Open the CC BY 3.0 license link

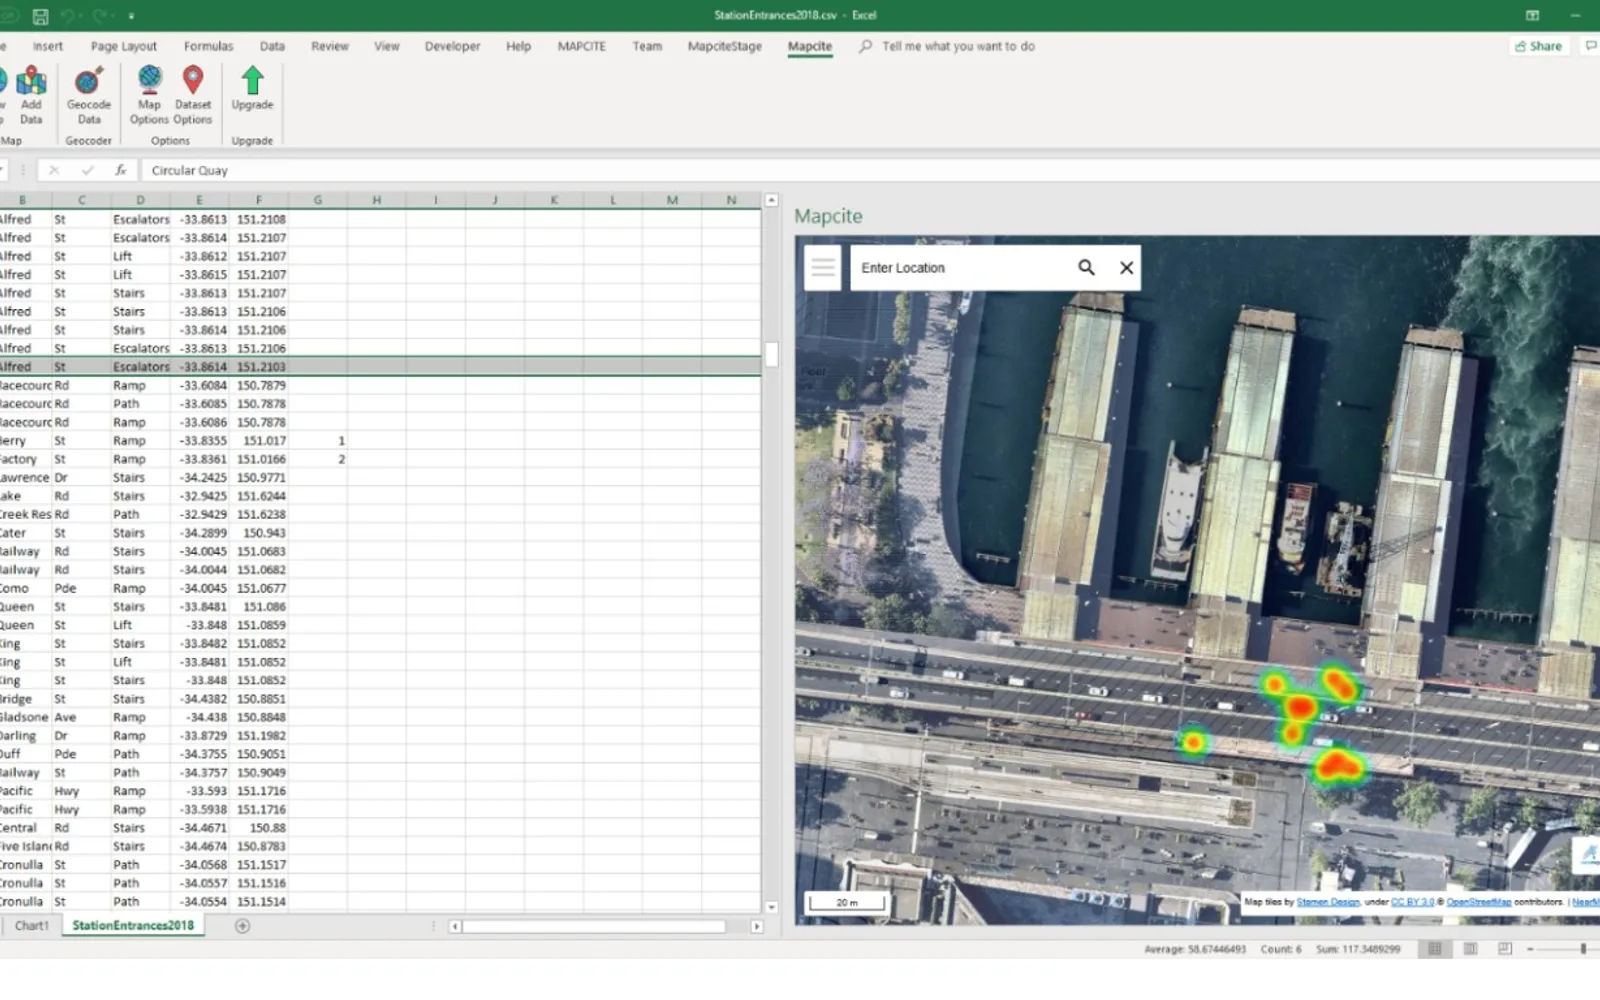tap(1412, 902)
